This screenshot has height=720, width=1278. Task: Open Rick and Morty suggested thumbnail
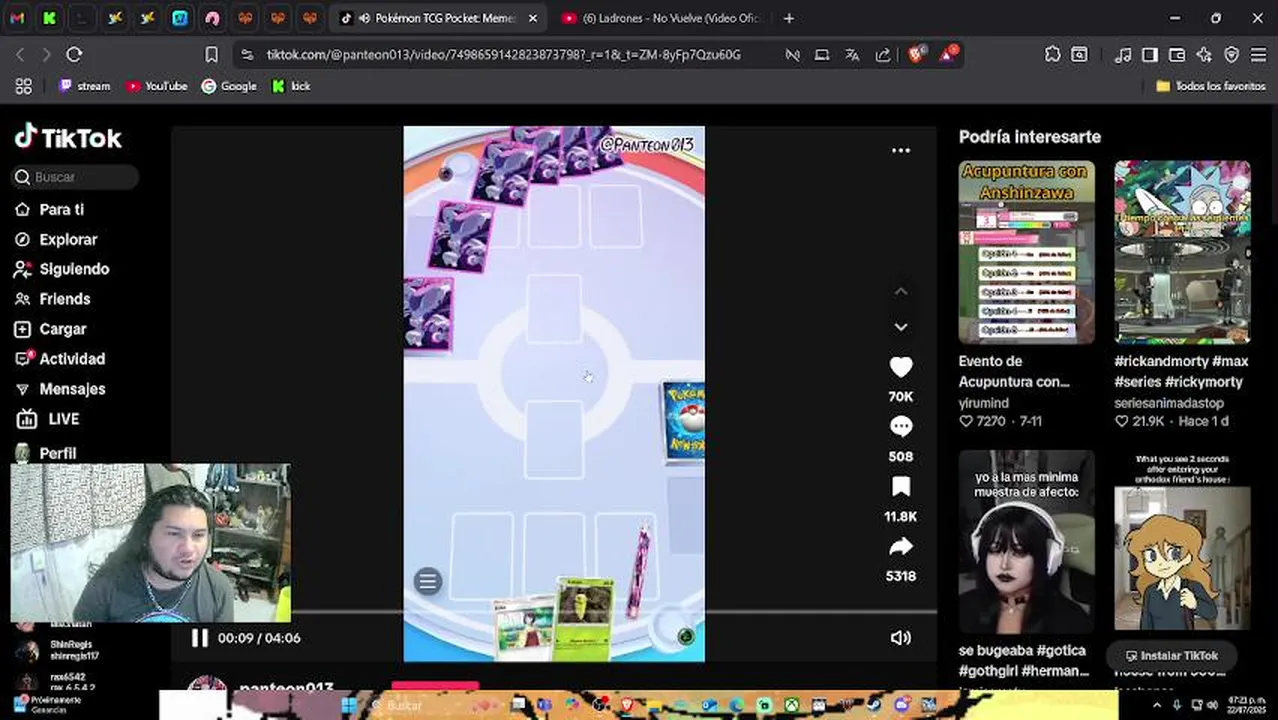point(1182,252)
